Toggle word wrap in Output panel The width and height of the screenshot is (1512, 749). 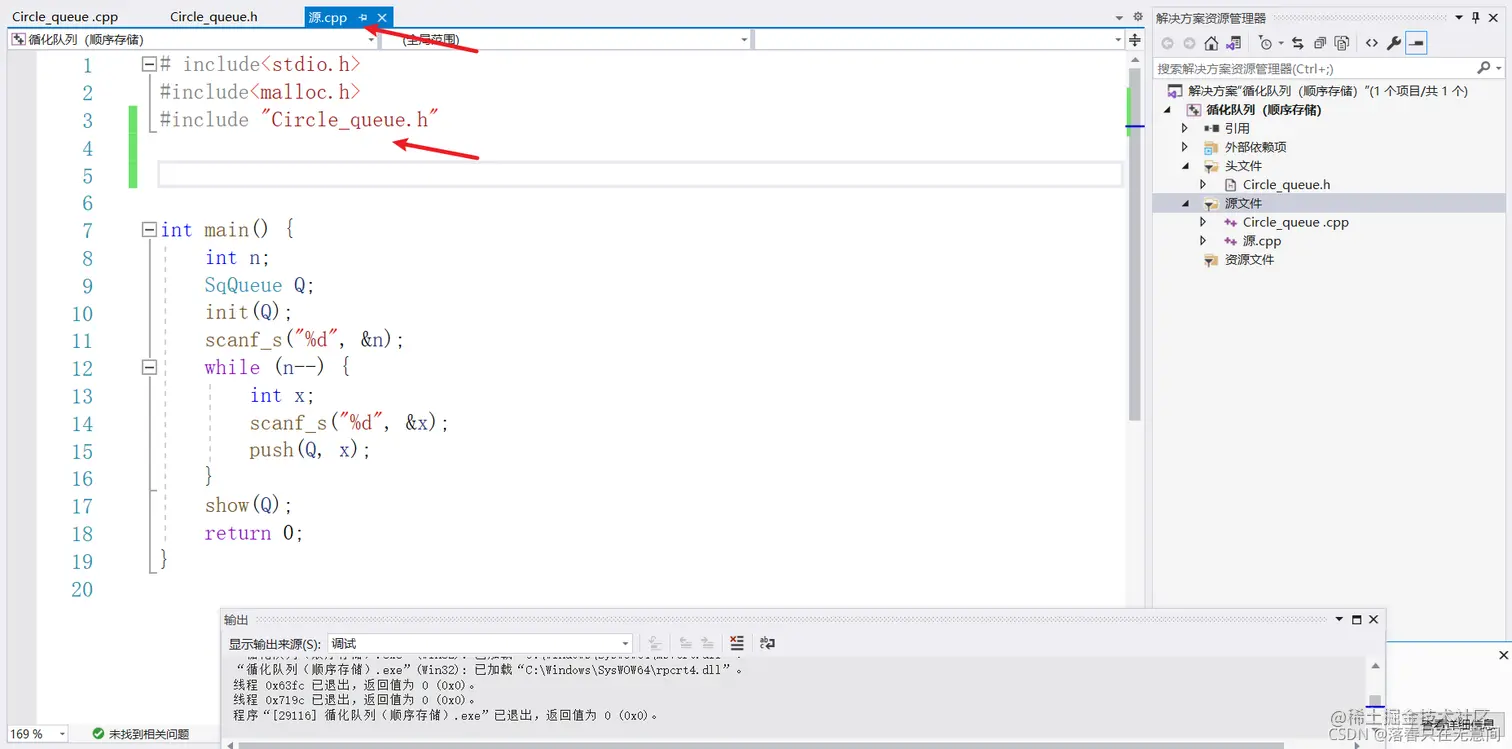[768, 643]
